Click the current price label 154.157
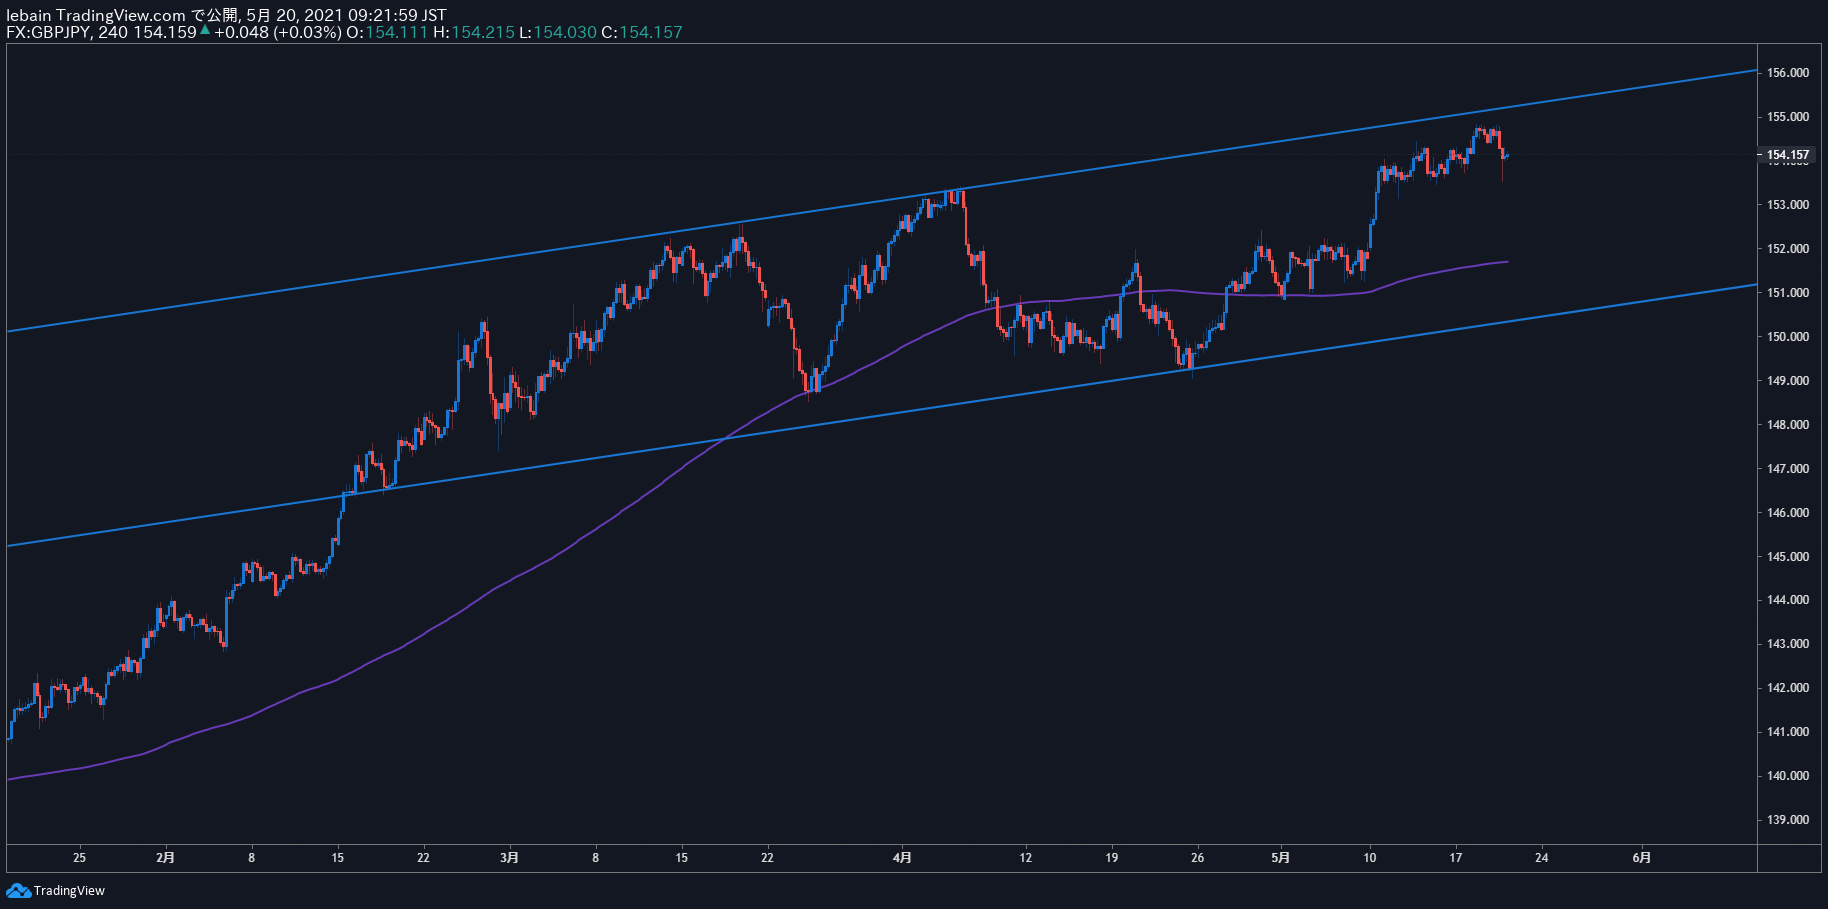1828x909 pixels. 1788,155
